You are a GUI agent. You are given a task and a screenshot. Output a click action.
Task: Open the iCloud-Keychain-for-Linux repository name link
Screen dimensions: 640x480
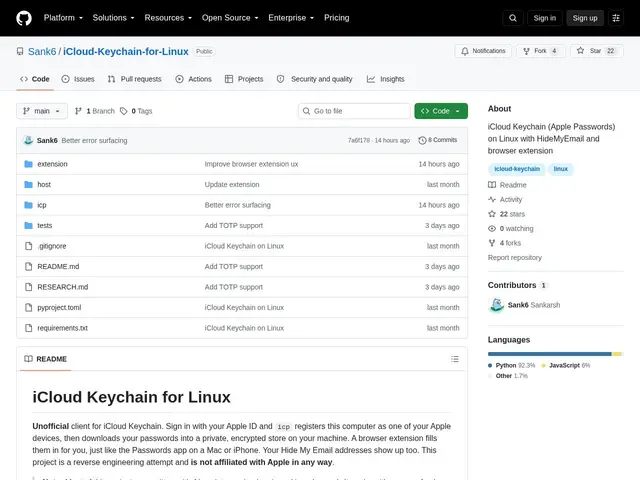(126, 51)
